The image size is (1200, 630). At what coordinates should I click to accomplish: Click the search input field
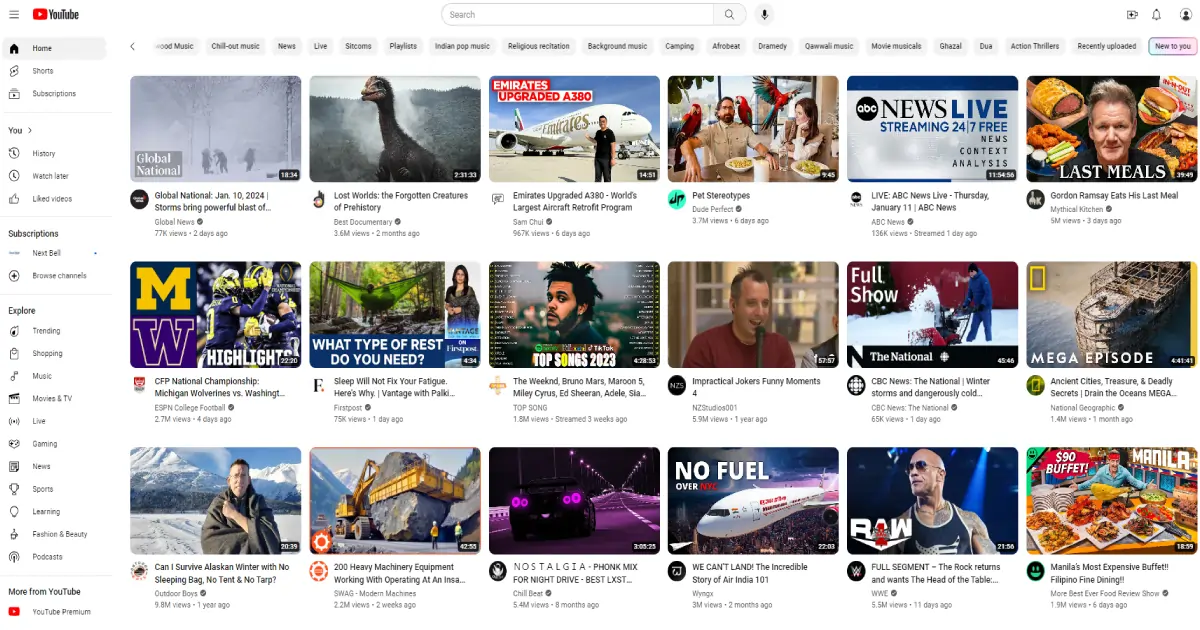point(578,14)
